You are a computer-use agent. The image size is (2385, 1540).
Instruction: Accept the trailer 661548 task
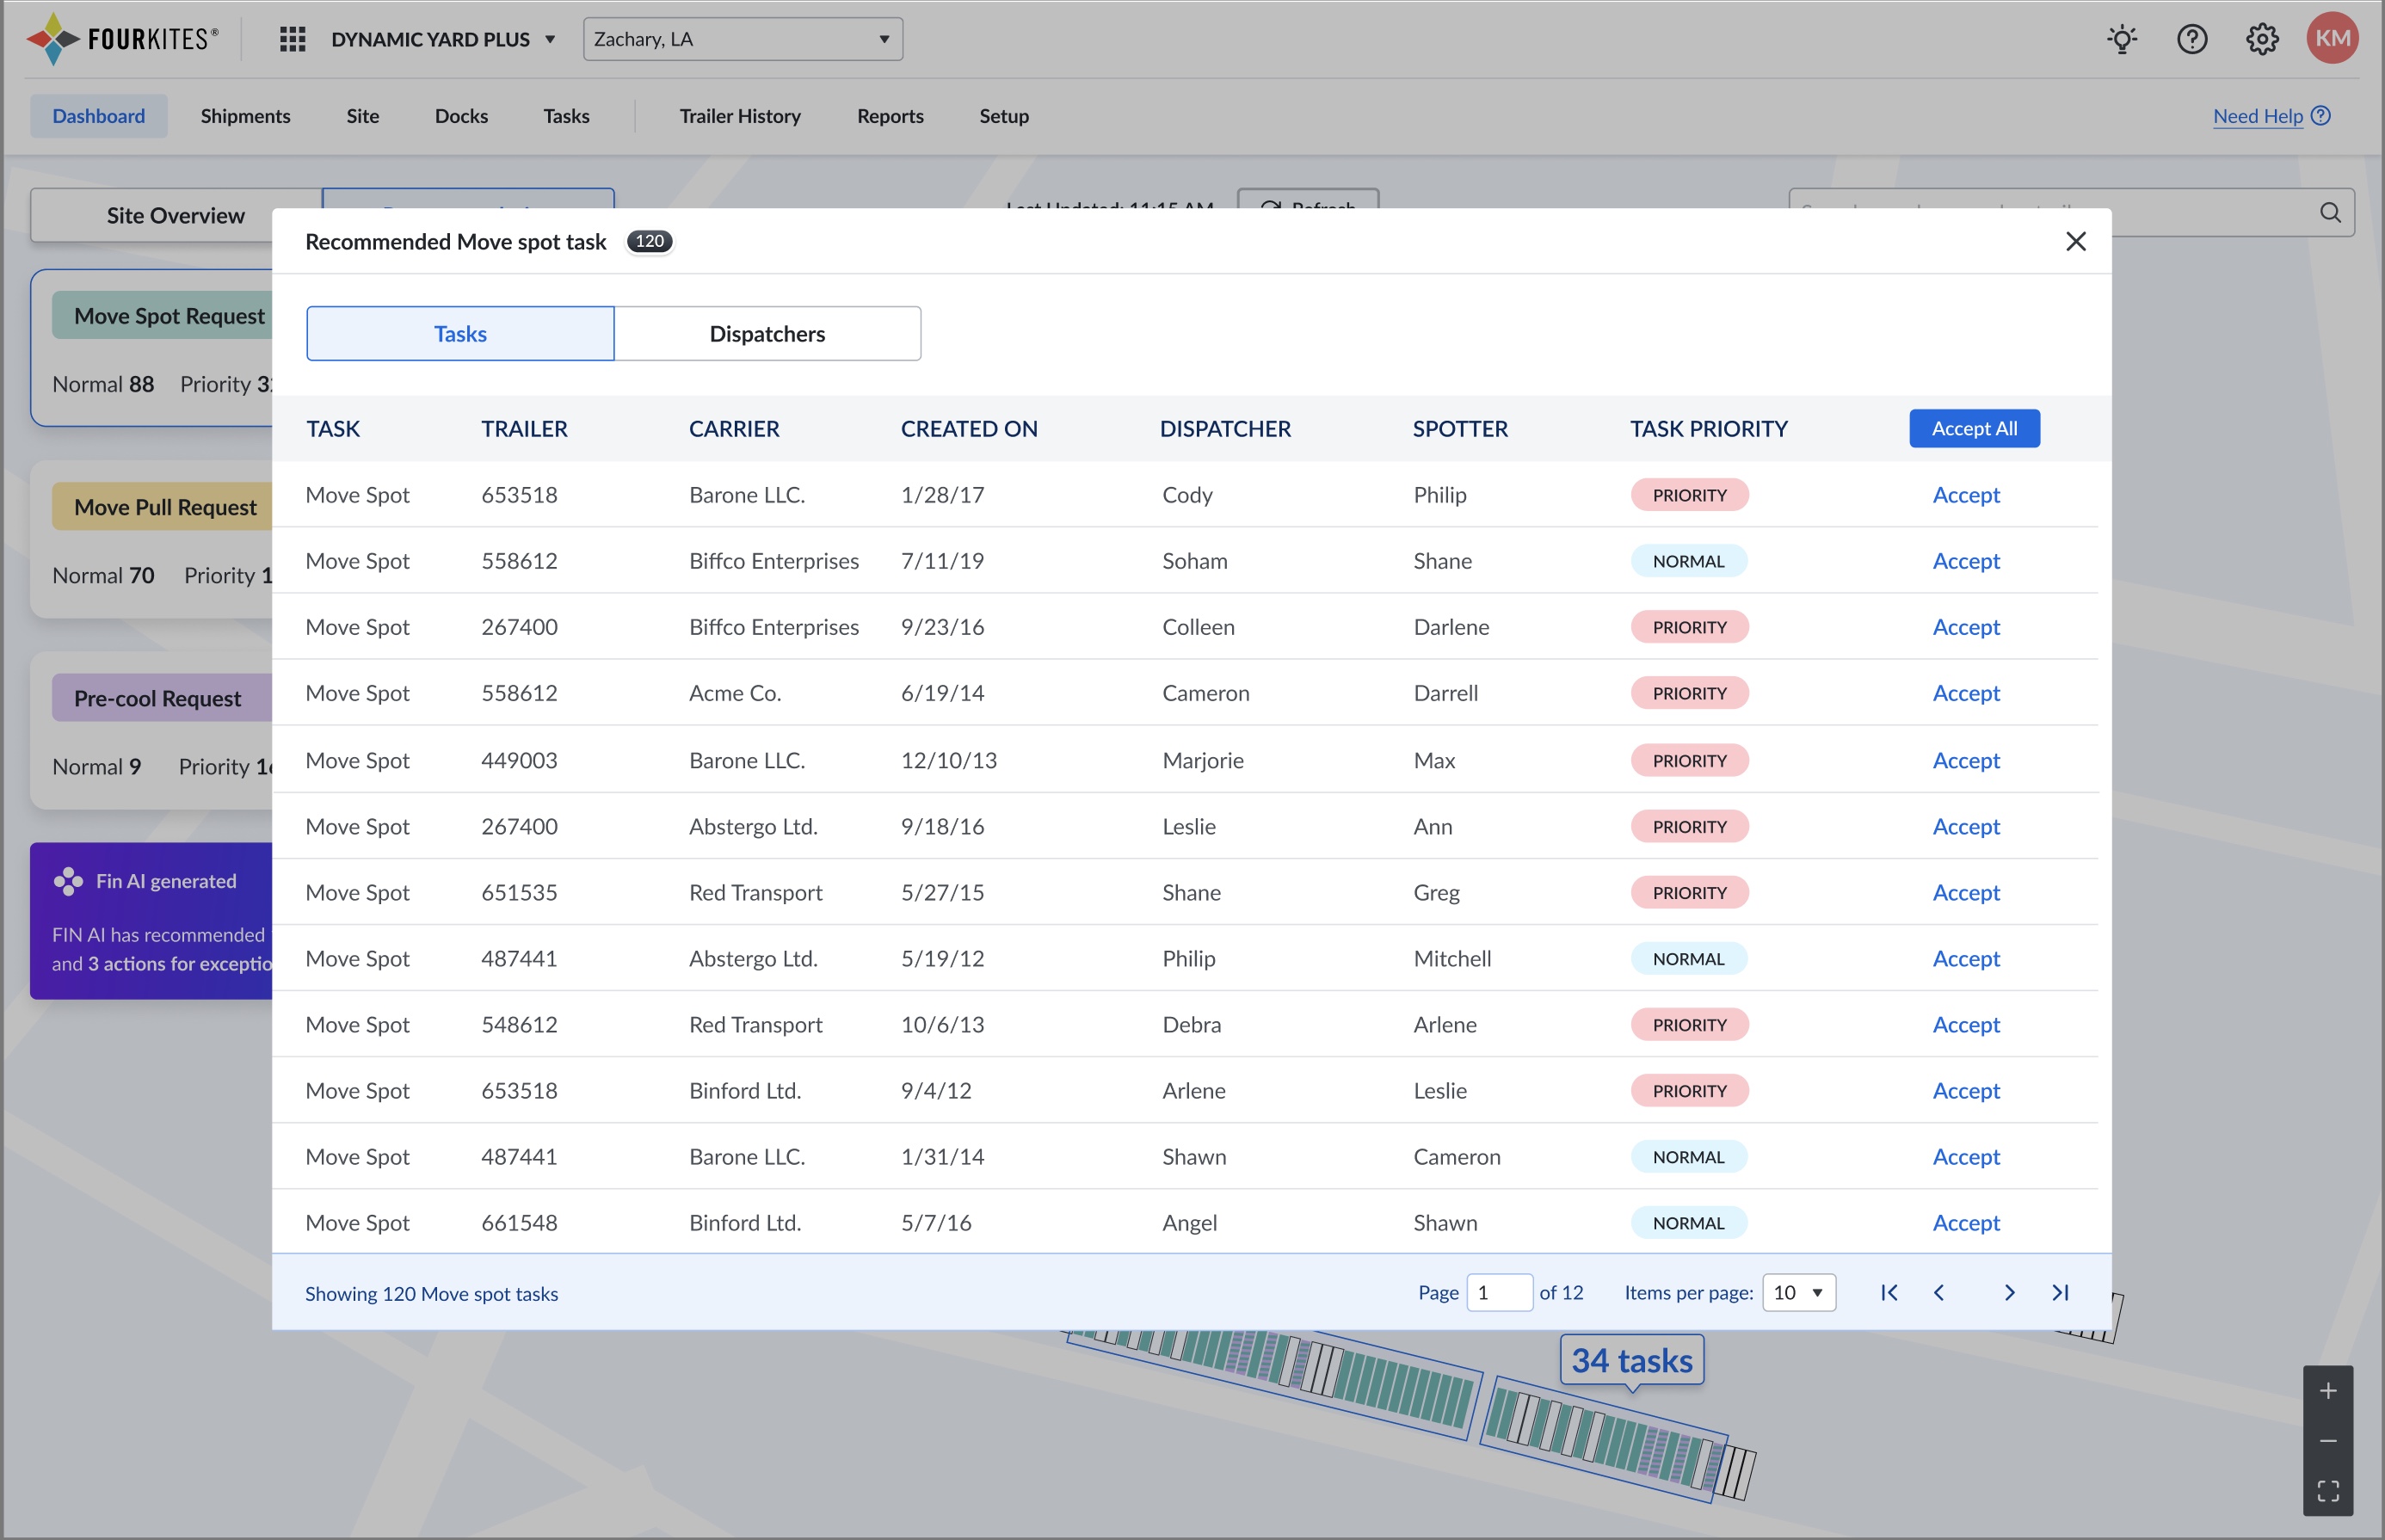tap(1966, 1222)
